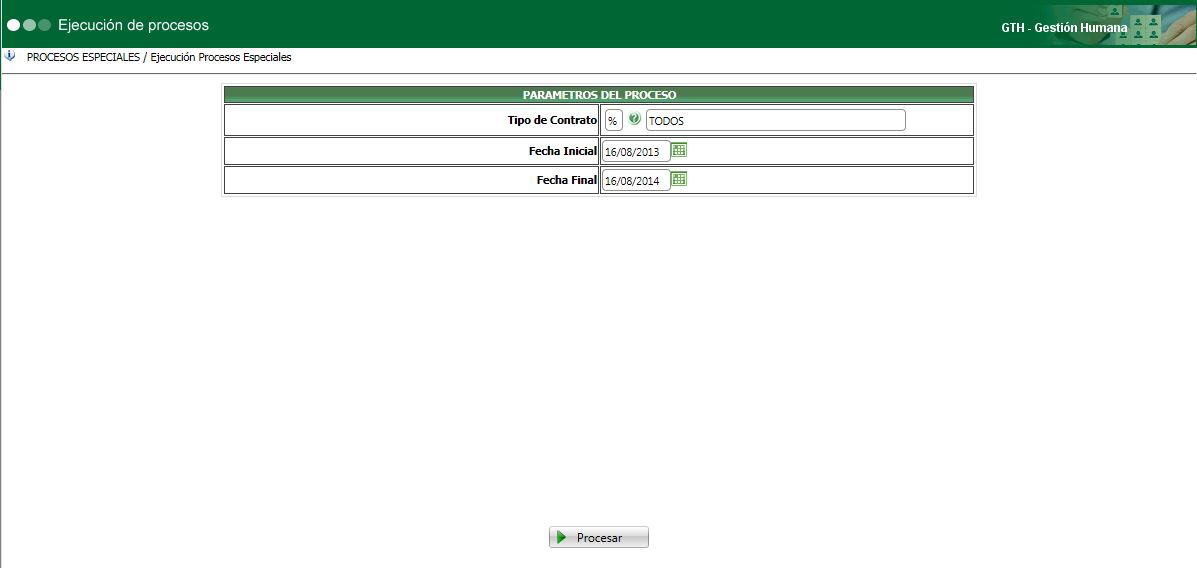Click the GTH - Gestión Humana text
1197x568 pixels.
[x=1064, y=27]
